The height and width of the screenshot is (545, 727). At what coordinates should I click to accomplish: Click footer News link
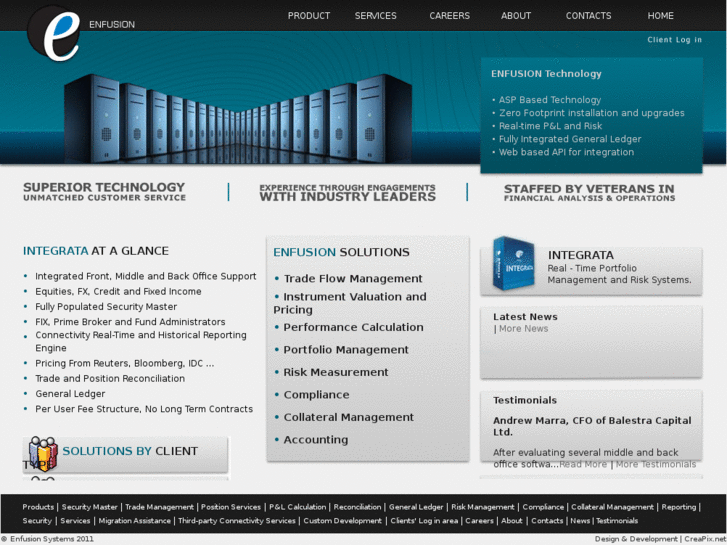(580, 521)
